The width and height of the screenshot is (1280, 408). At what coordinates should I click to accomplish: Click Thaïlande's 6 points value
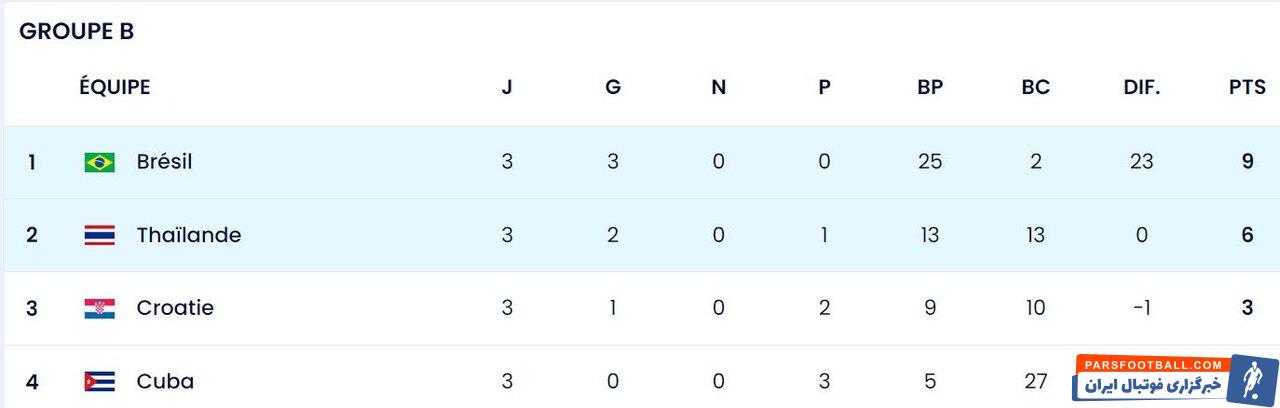coord(1247,235)
